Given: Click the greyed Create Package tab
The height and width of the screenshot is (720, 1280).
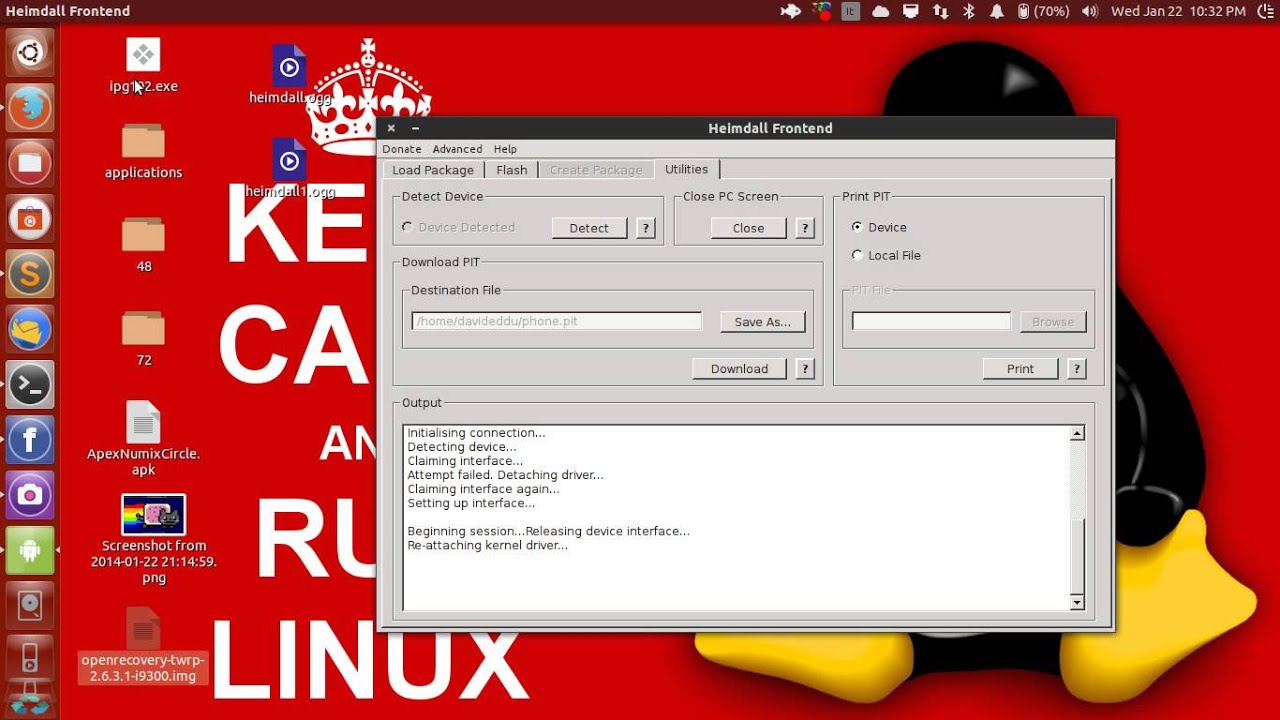Looking at the screenshot, I should tap(596, 170).
